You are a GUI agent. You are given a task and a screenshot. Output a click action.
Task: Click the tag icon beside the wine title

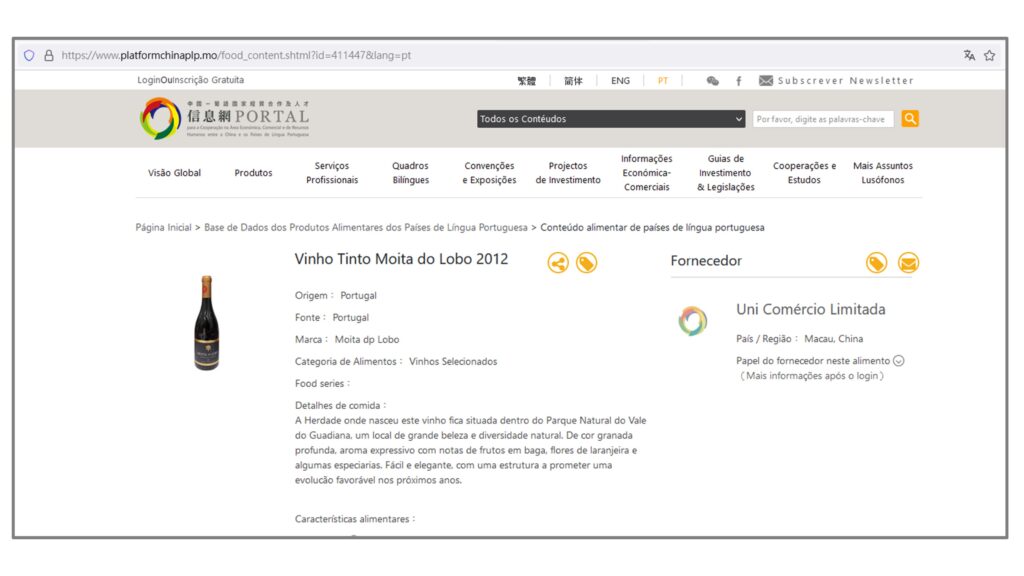[x=587, y=263]
